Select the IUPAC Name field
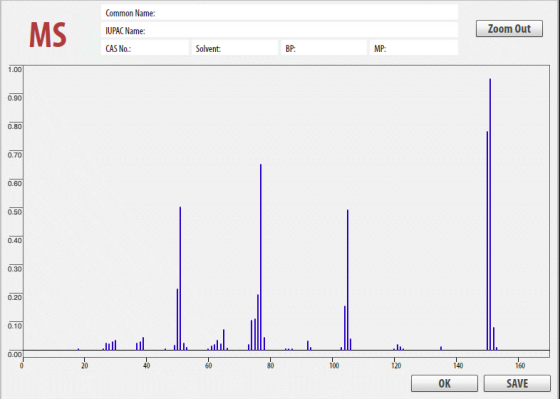The image size is (560, 399). [x=279, y=30]
